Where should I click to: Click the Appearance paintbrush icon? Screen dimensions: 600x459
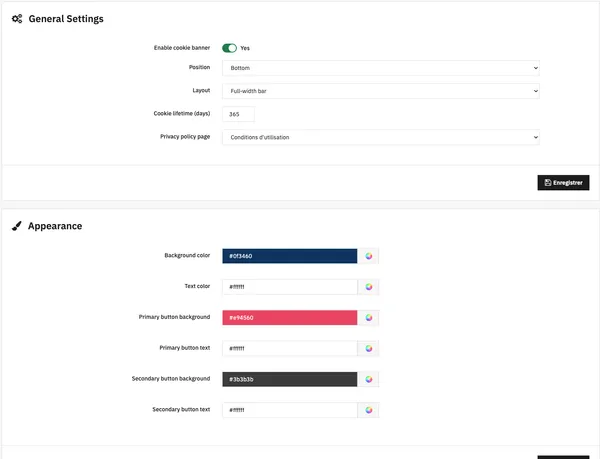click(x=16, y=226)
